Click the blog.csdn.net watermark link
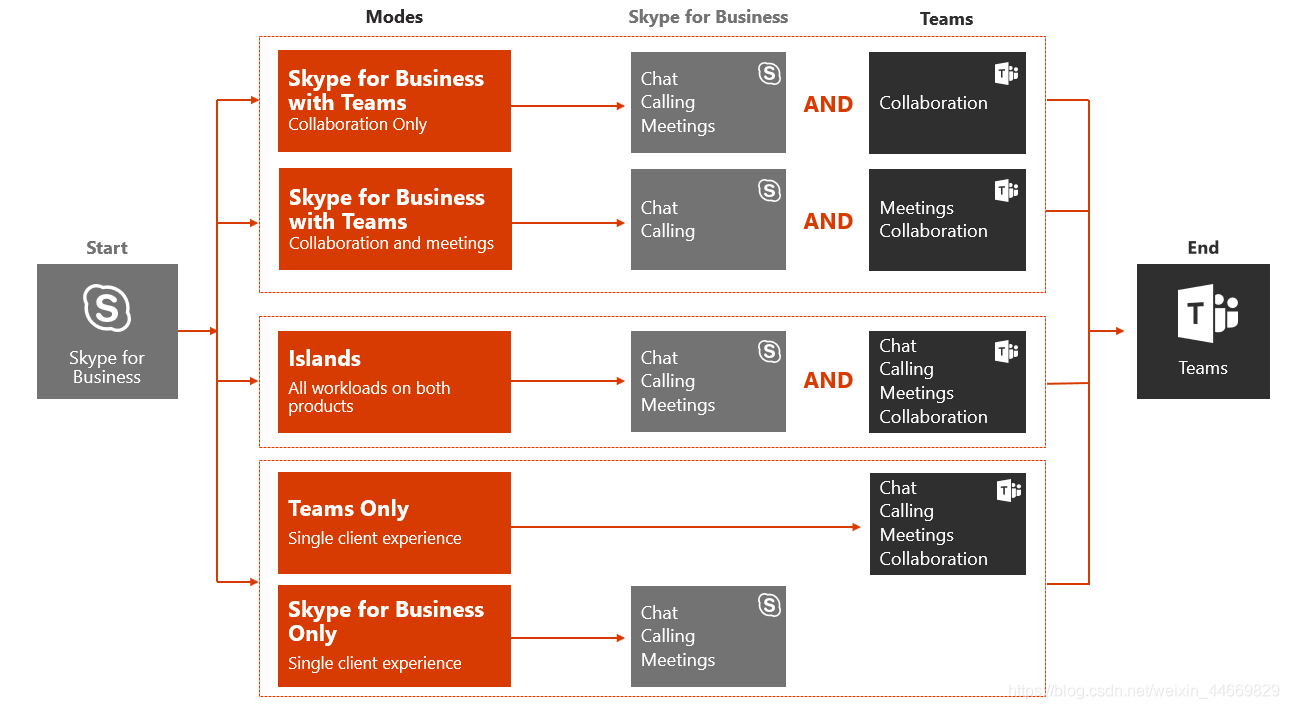1289x709 pixels. click(x=1144, y=691)
